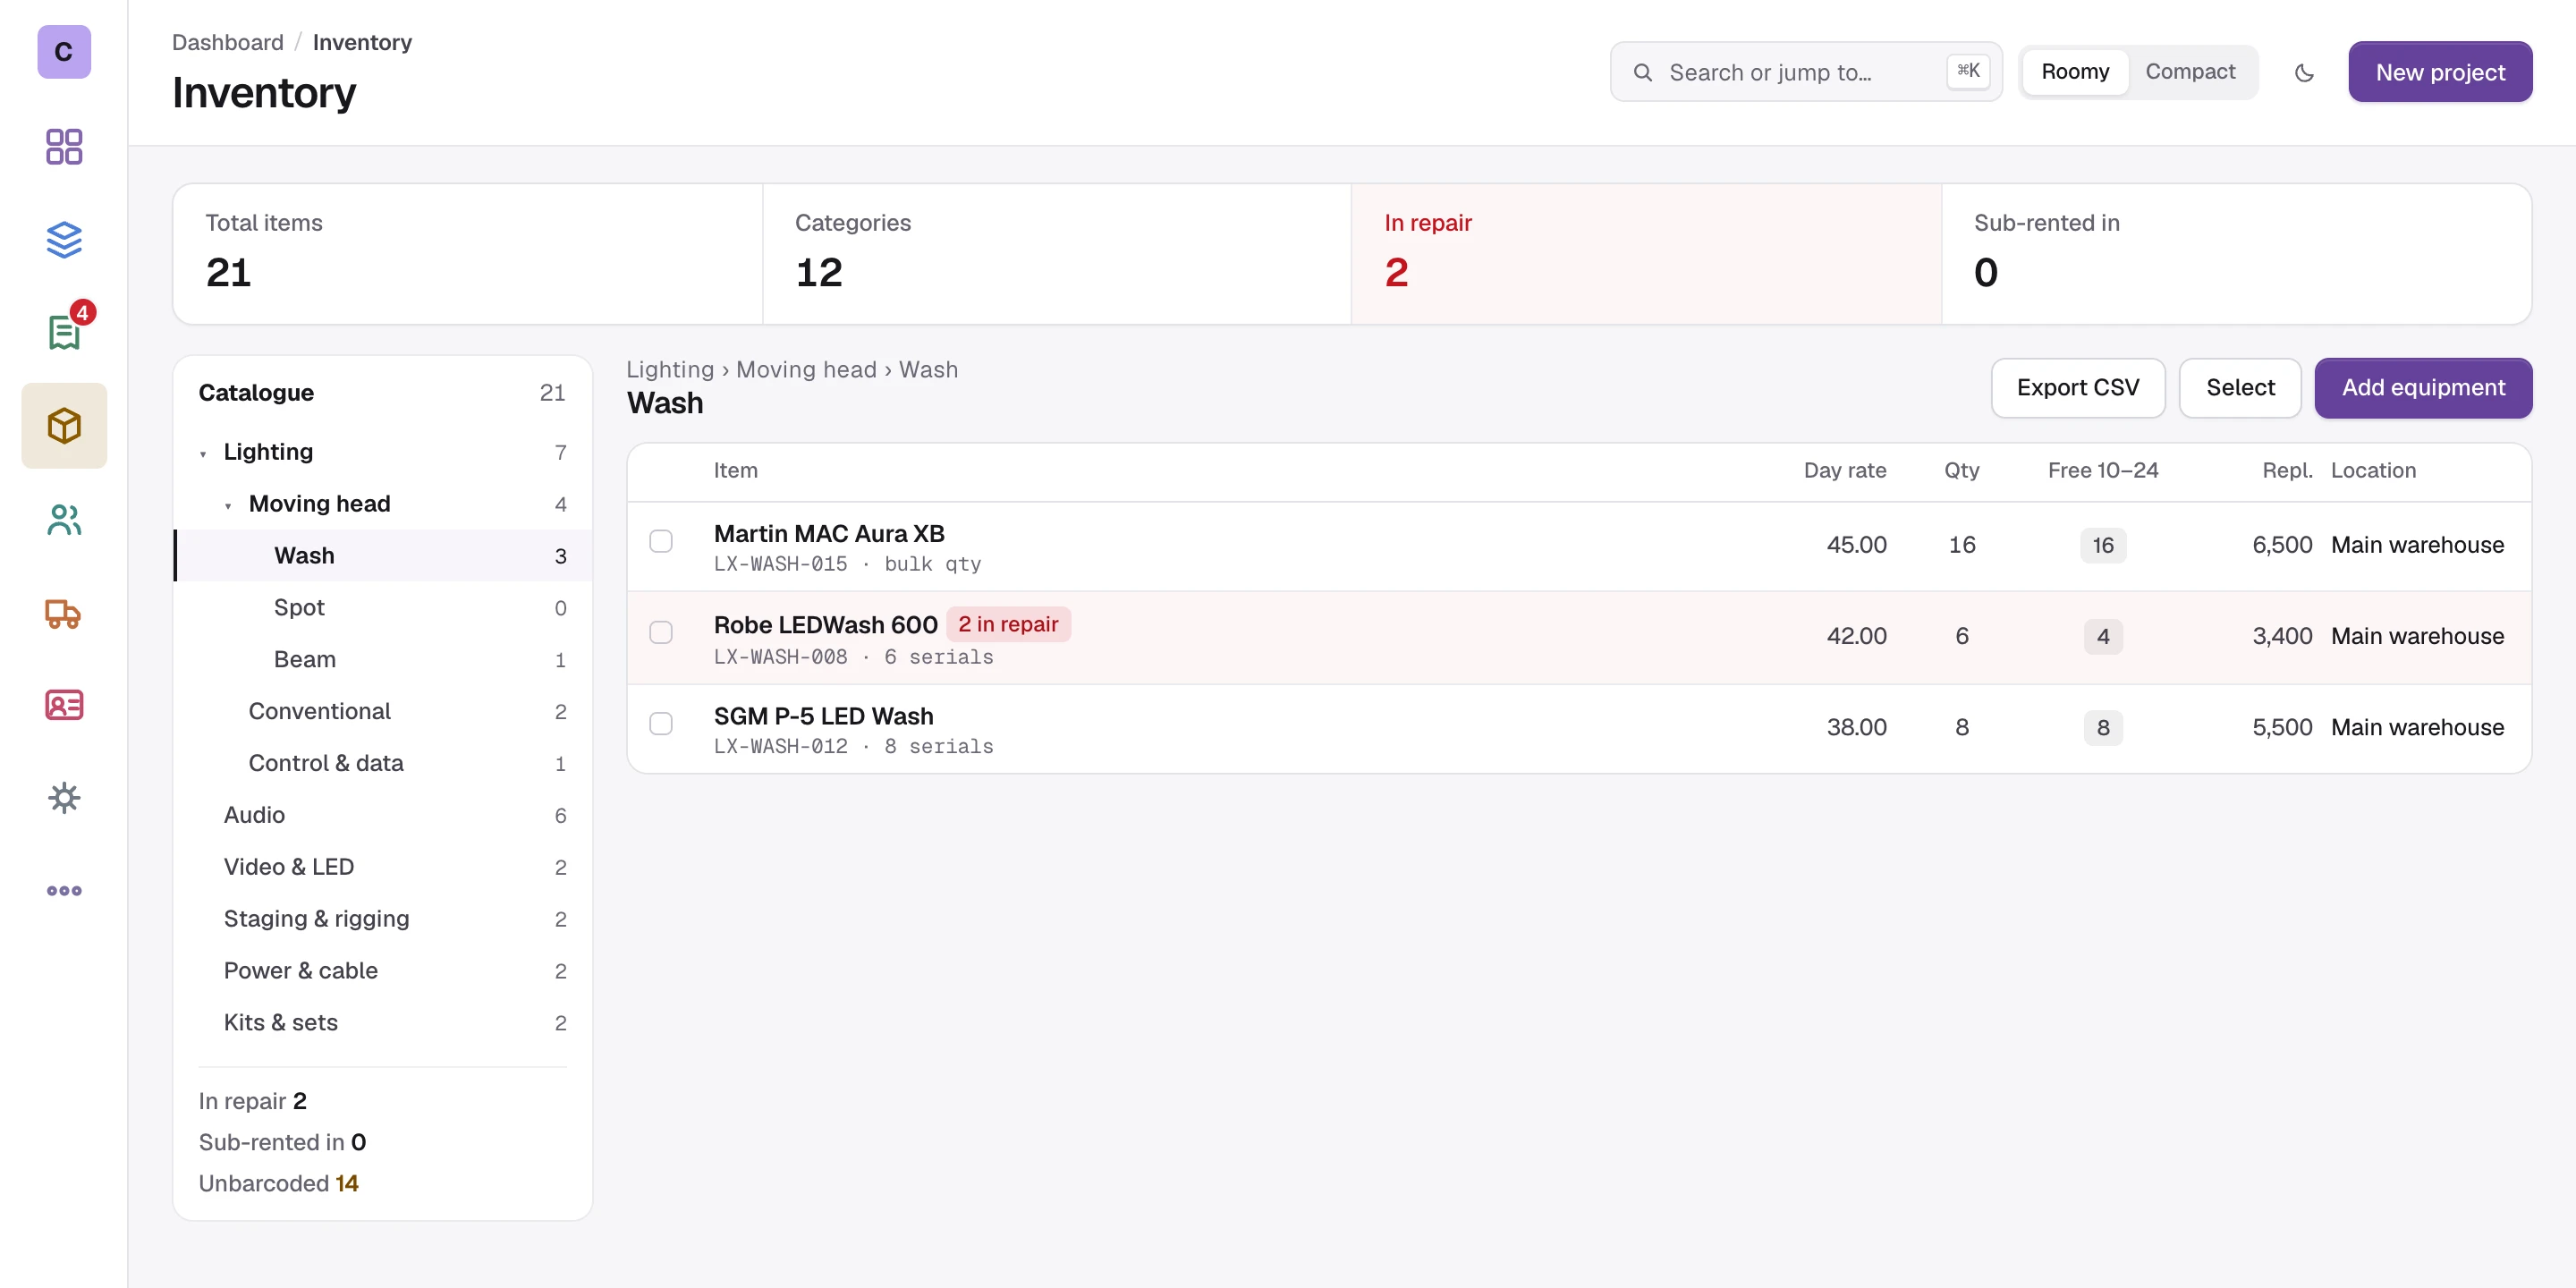Go to Dashboard via breadcrumb link
Screen dimensions: 2576x1288
tap(228, 43)
